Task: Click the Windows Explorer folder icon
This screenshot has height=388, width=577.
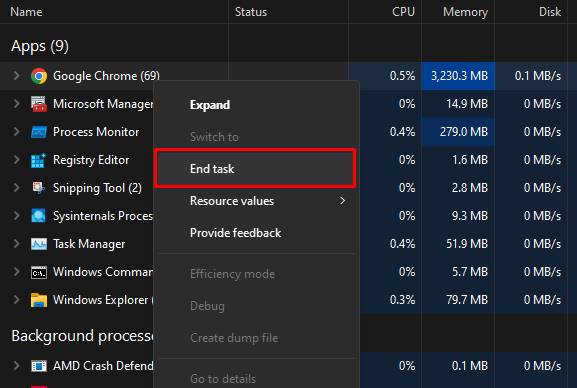Action: pos(39,300)
